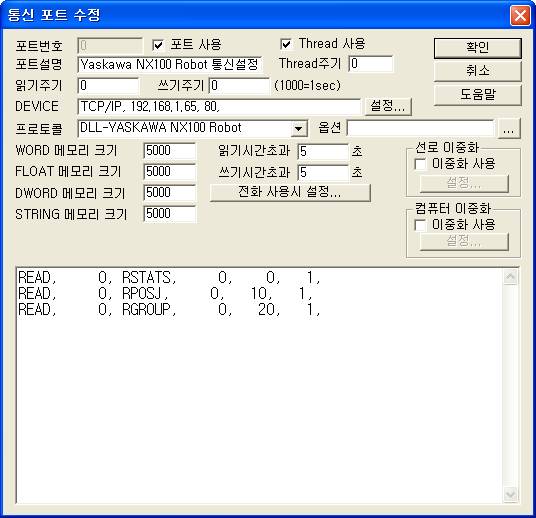The height and width of the screenshot is (518, 536).
Task: Click the WORD 메모리 크기 field
Action: point(170,151)
